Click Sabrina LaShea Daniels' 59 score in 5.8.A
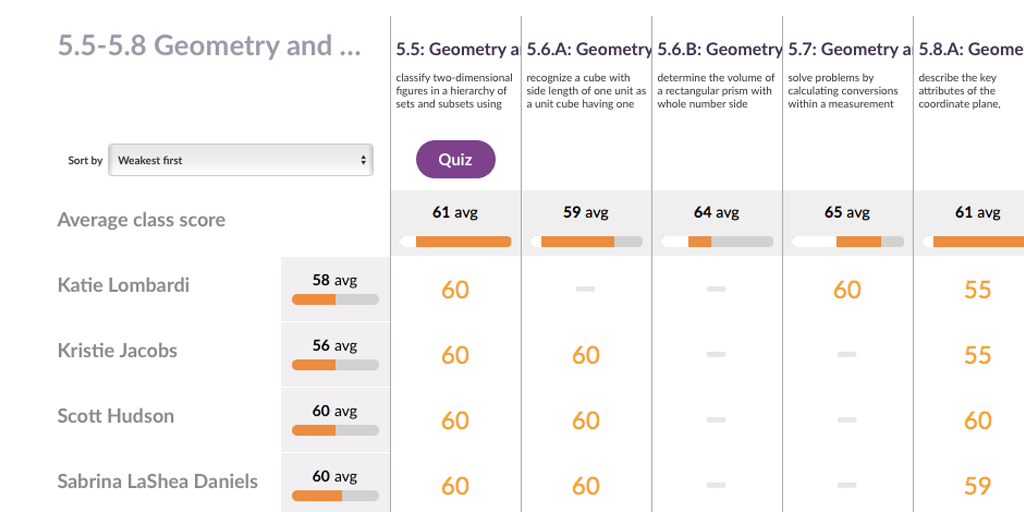 point(978,485)
